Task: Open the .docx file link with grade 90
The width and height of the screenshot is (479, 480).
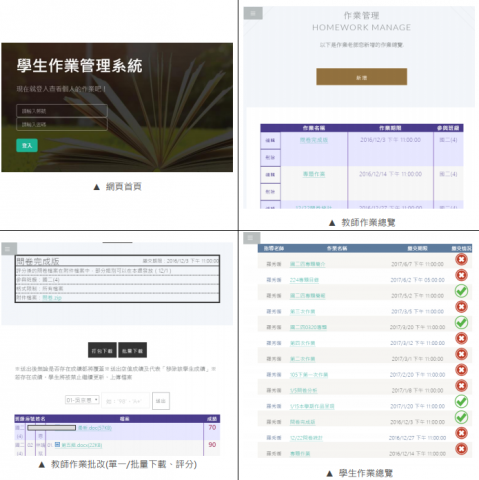Action: (82, 445)
